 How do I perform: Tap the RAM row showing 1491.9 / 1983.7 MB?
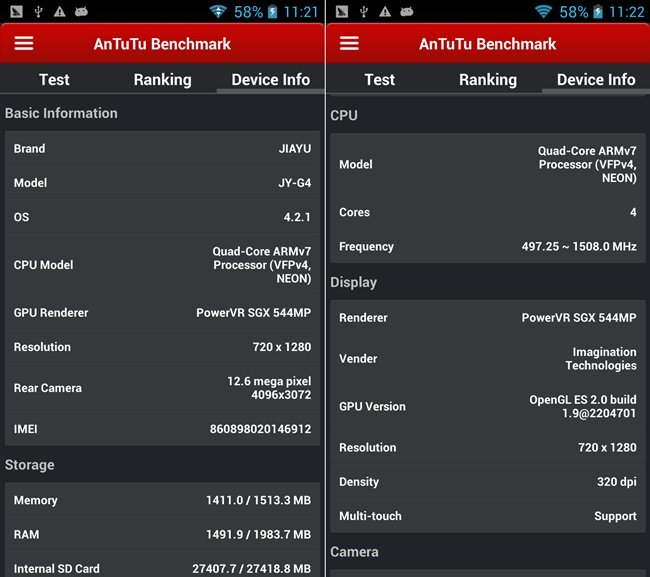[162, 534]
